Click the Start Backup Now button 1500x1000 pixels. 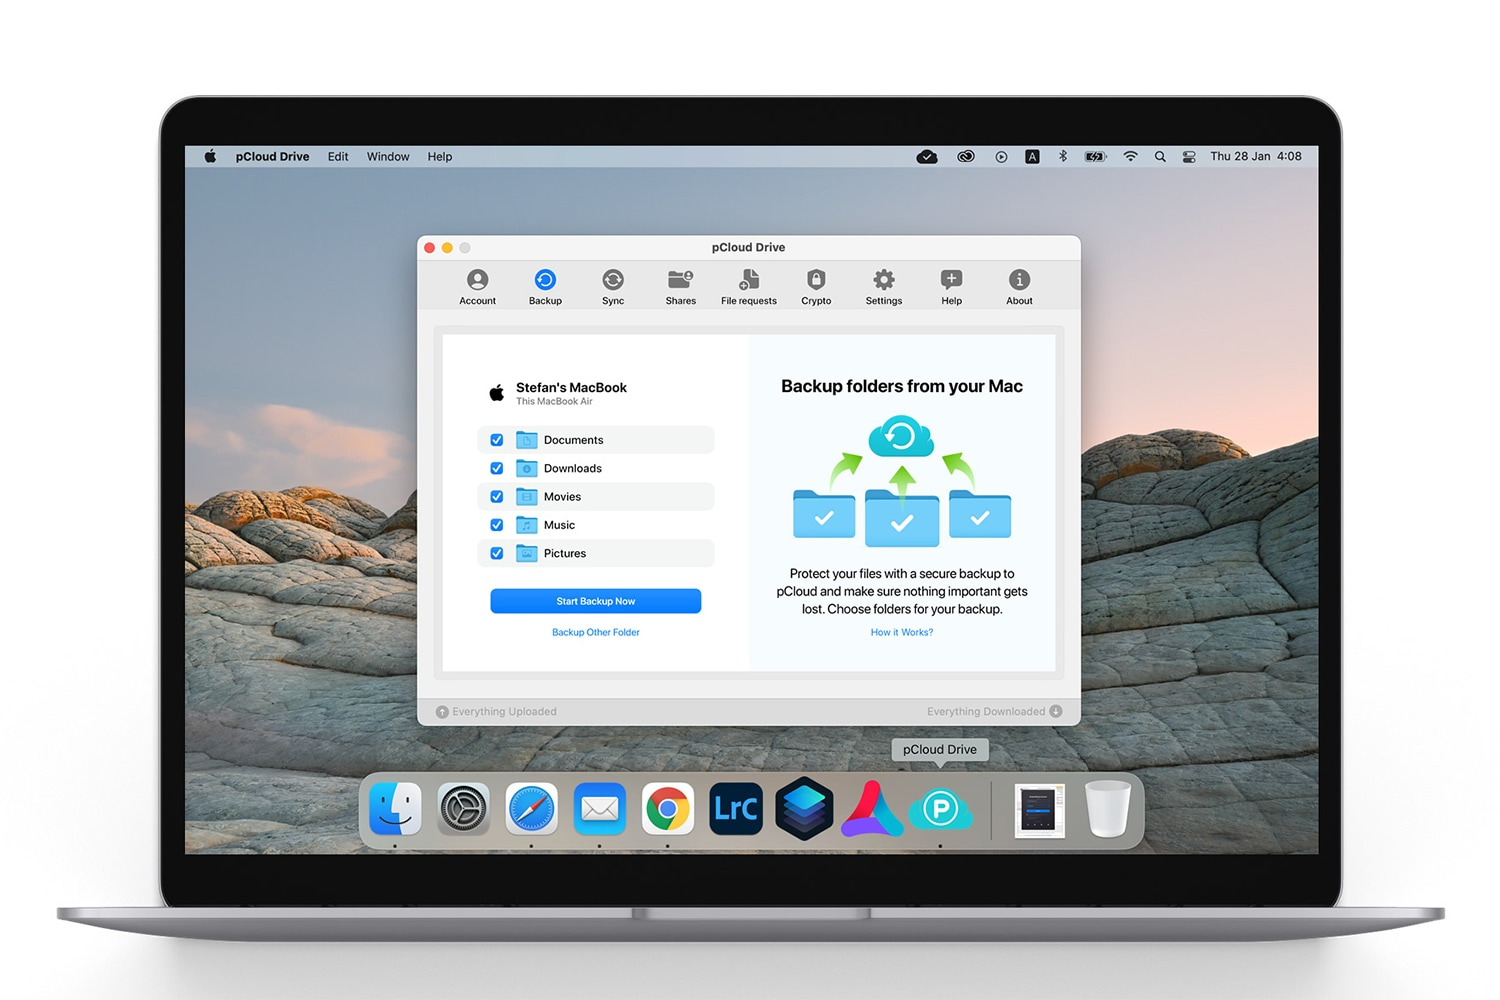point(596,601)
